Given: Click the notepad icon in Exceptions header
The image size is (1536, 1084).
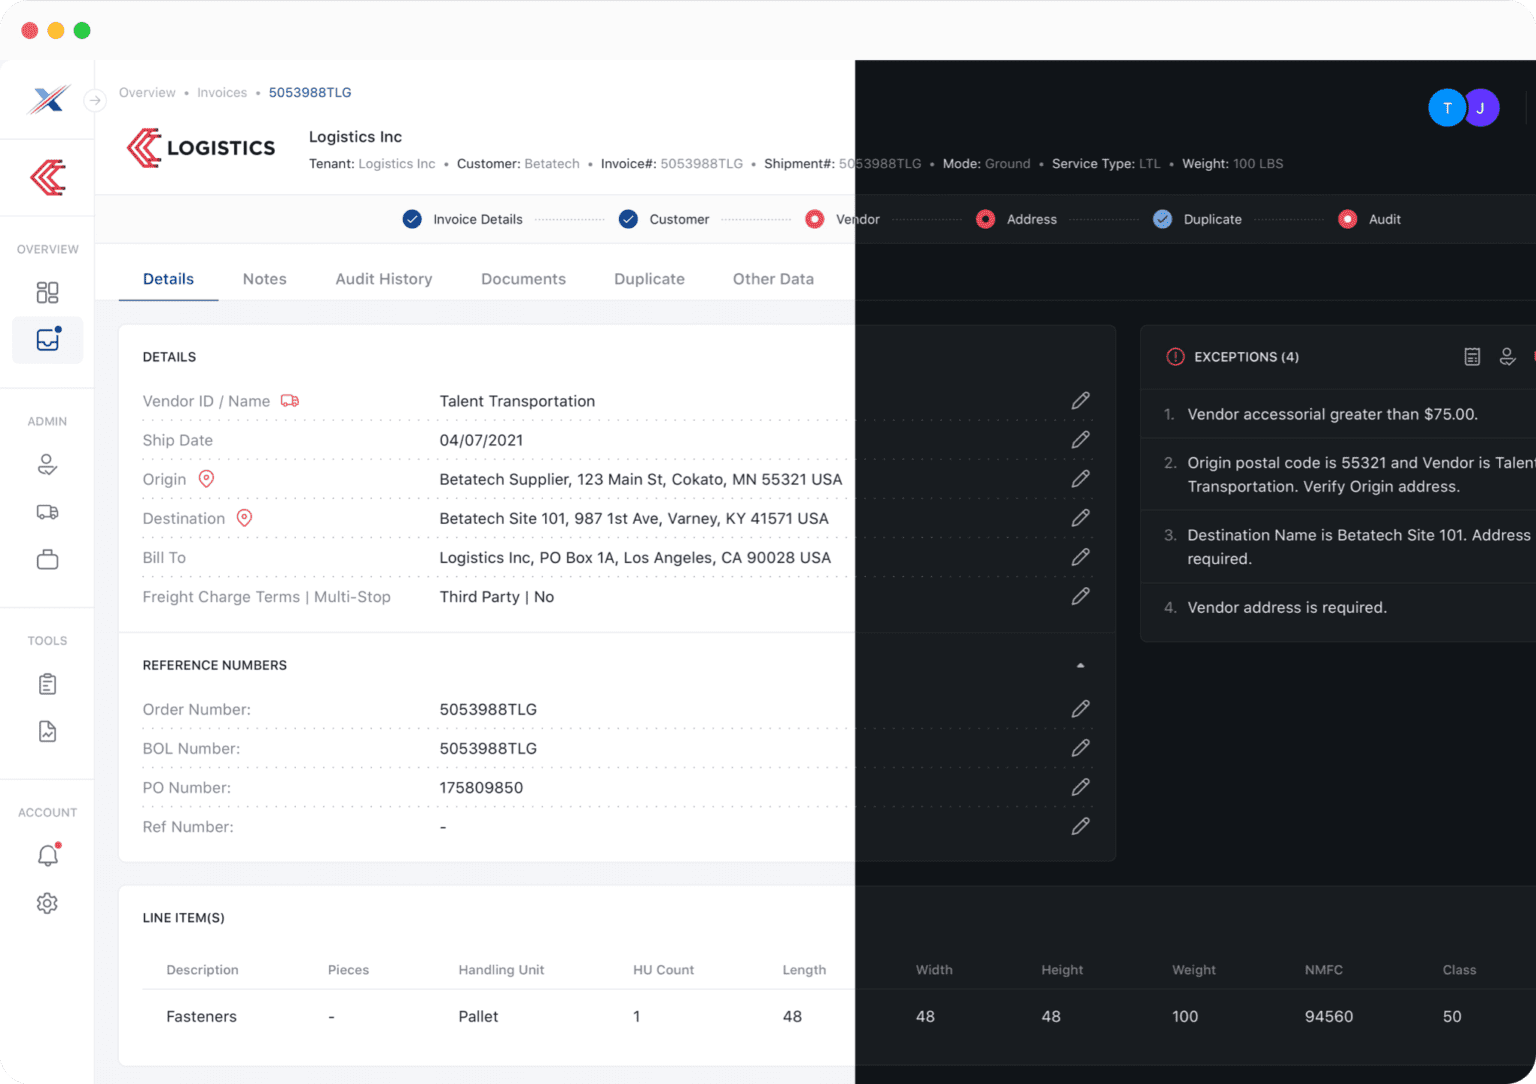Looking at the screenshot, I should (1472, 356).
